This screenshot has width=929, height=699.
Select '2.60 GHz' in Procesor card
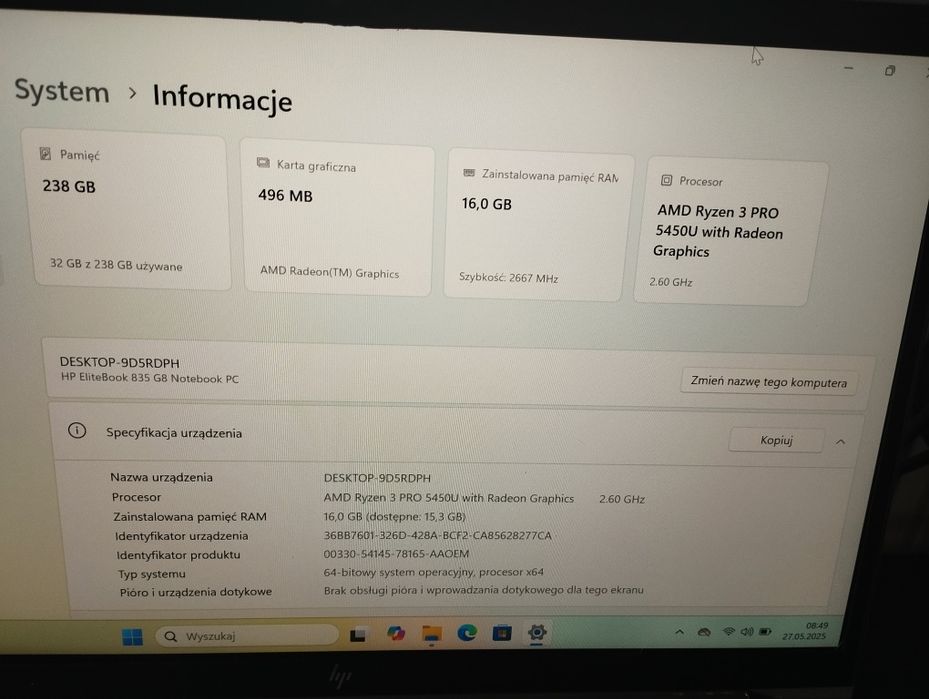pos(671,282)
